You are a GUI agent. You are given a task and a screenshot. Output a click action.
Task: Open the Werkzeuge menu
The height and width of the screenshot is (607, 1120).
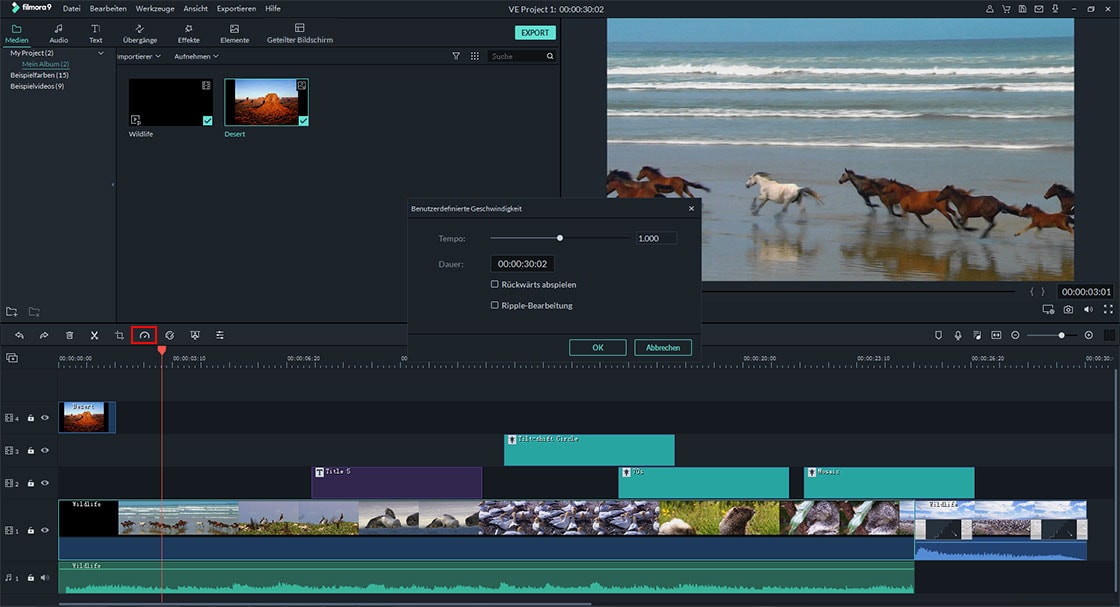(155, 9)
